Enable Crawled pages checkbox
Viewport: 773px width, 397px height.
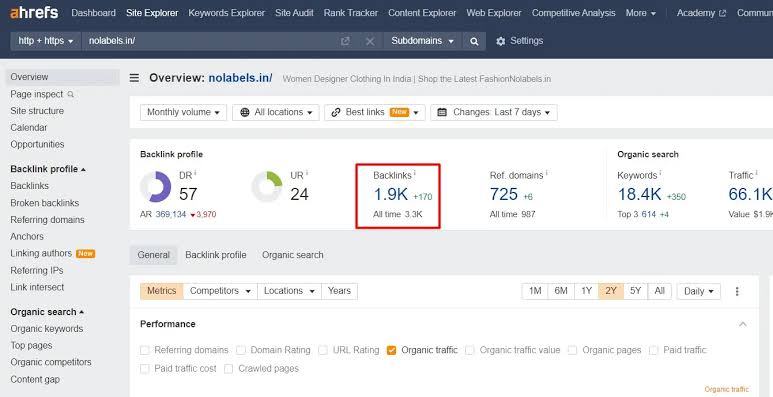pos(228,369)
